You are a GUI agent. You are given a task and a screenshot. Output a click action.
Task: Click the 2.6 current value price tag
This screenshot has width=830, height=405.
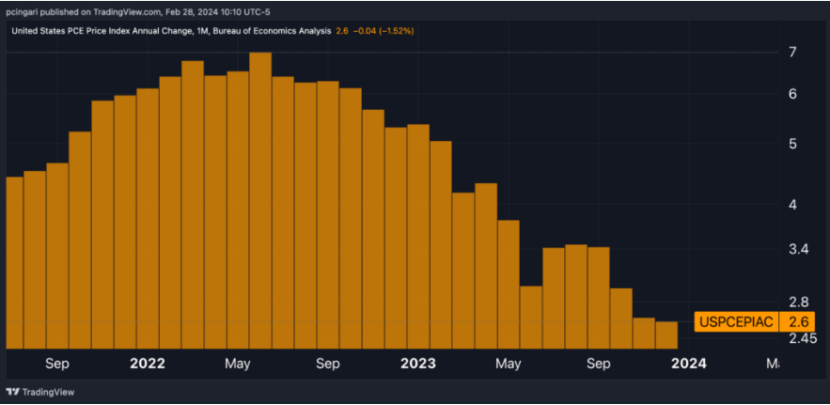798,321
